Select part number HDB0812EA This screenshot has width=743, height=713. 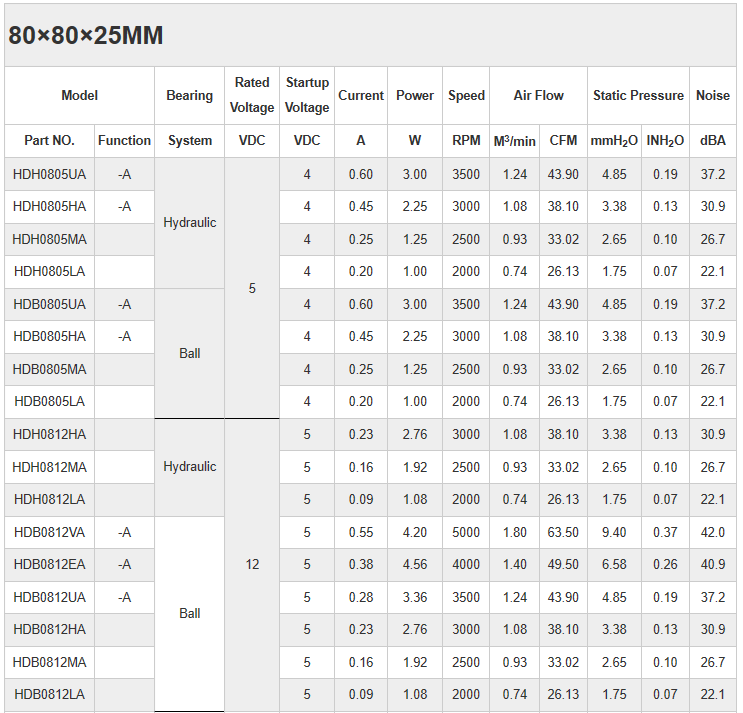click(50, 564)
